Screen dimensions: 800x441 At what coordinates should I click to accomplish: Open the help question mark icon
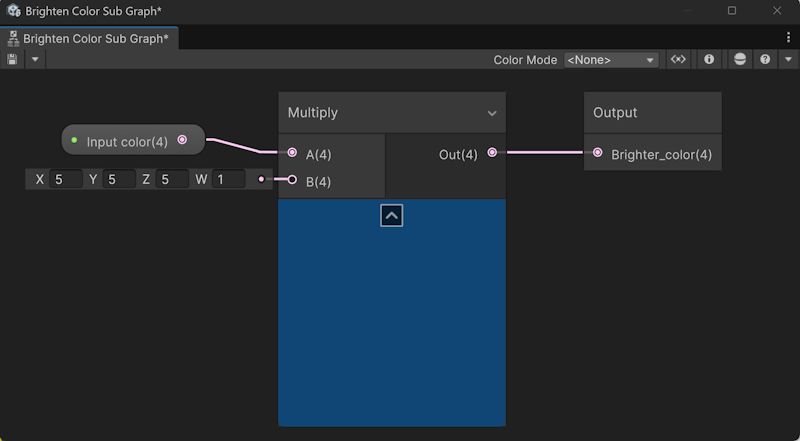tap(765, 60)
